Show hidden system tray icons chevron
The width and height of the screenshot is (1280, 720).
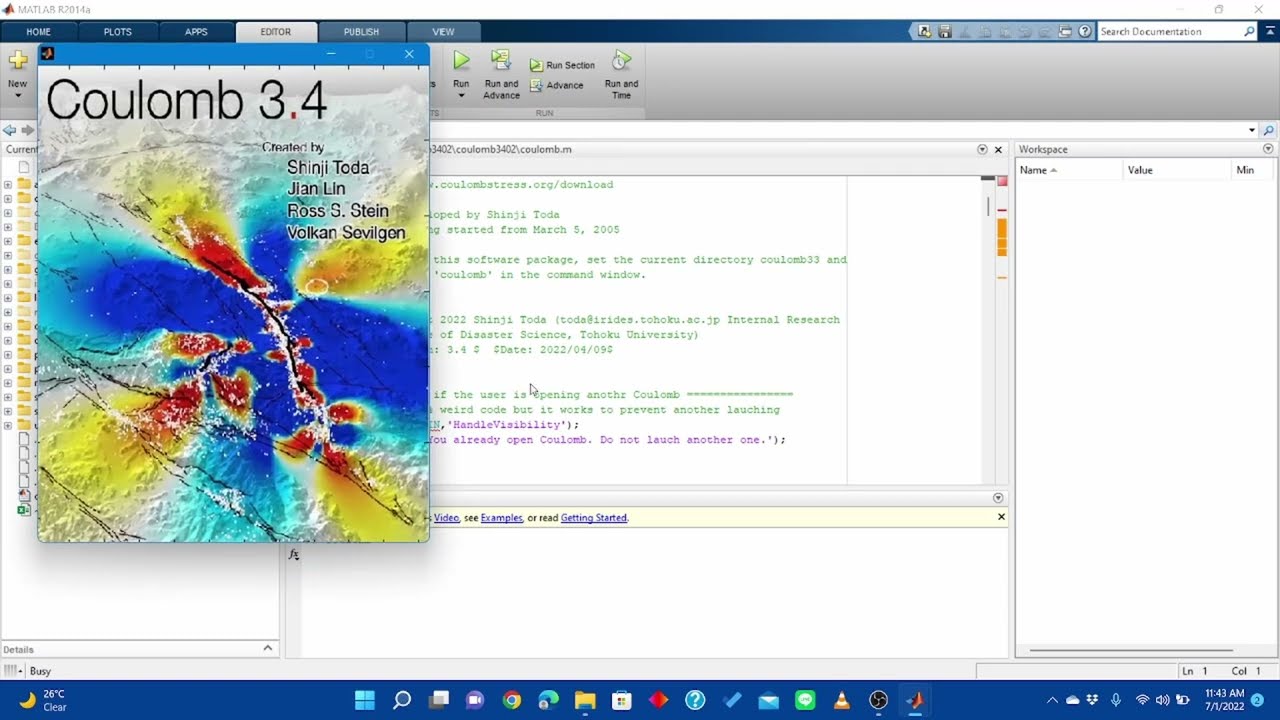click(x=1051, y=700)
